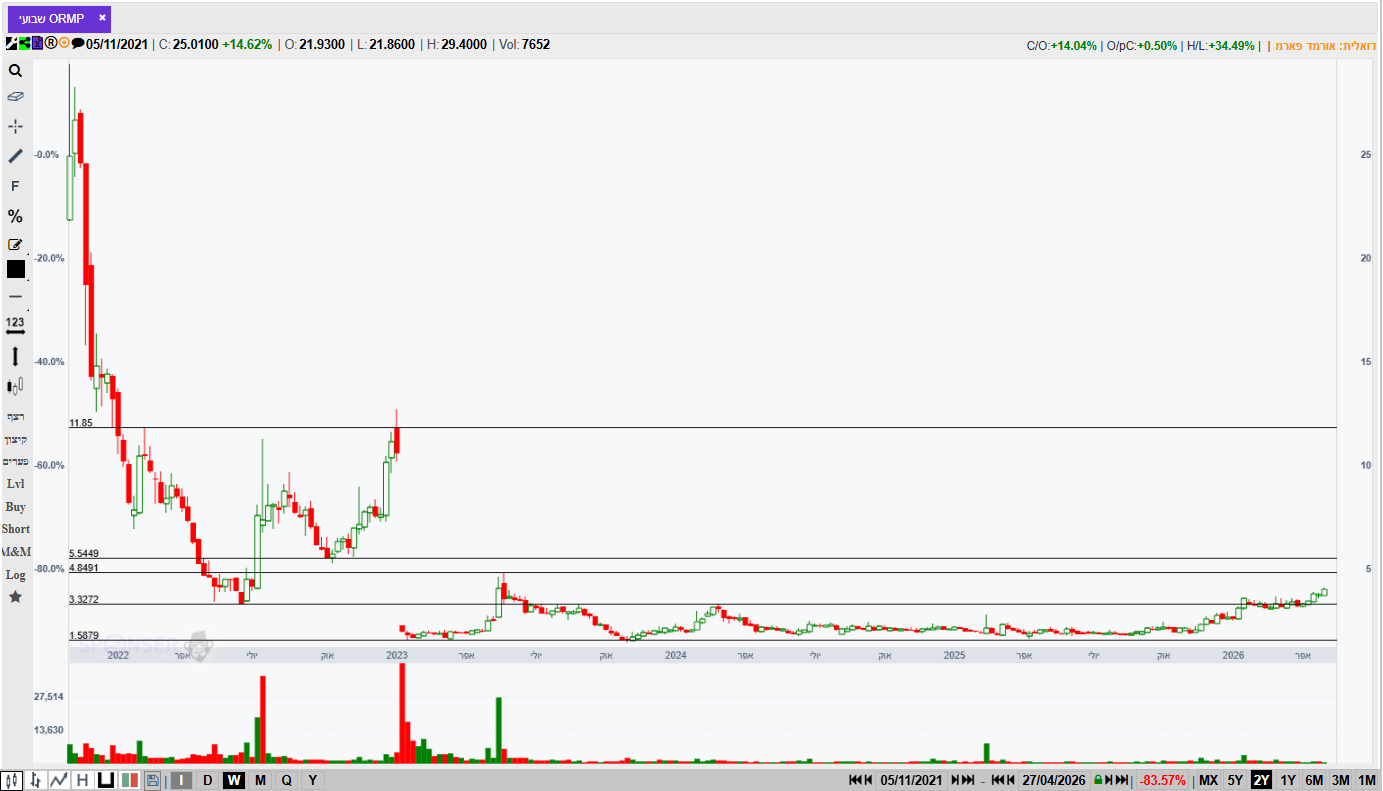Switch to line chart type

click(x=59, y=780)
